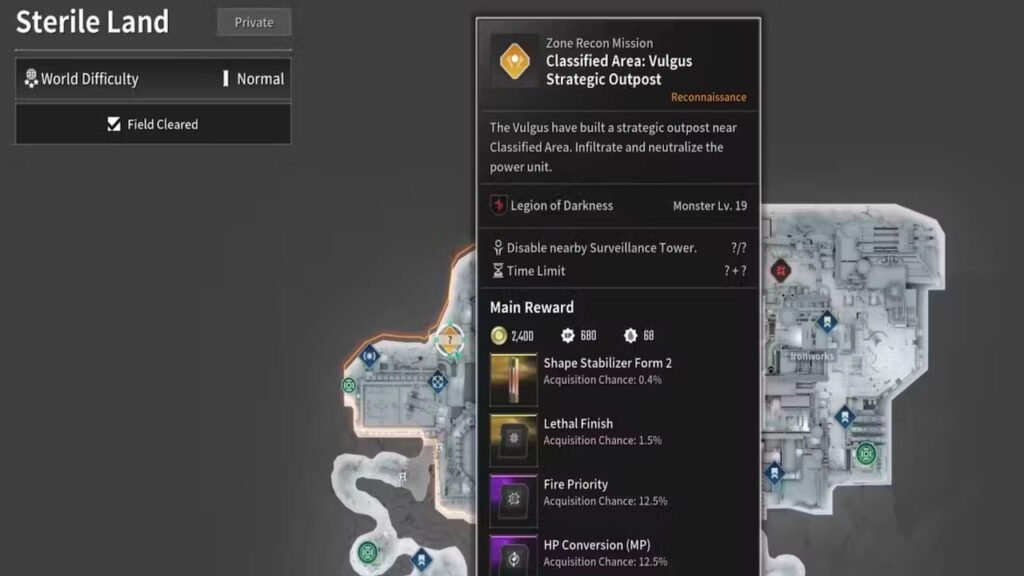This screenshot has width=1024, height=576.
Task: Select the HP Conversion (MP) reward
Action: coord(513,555)
